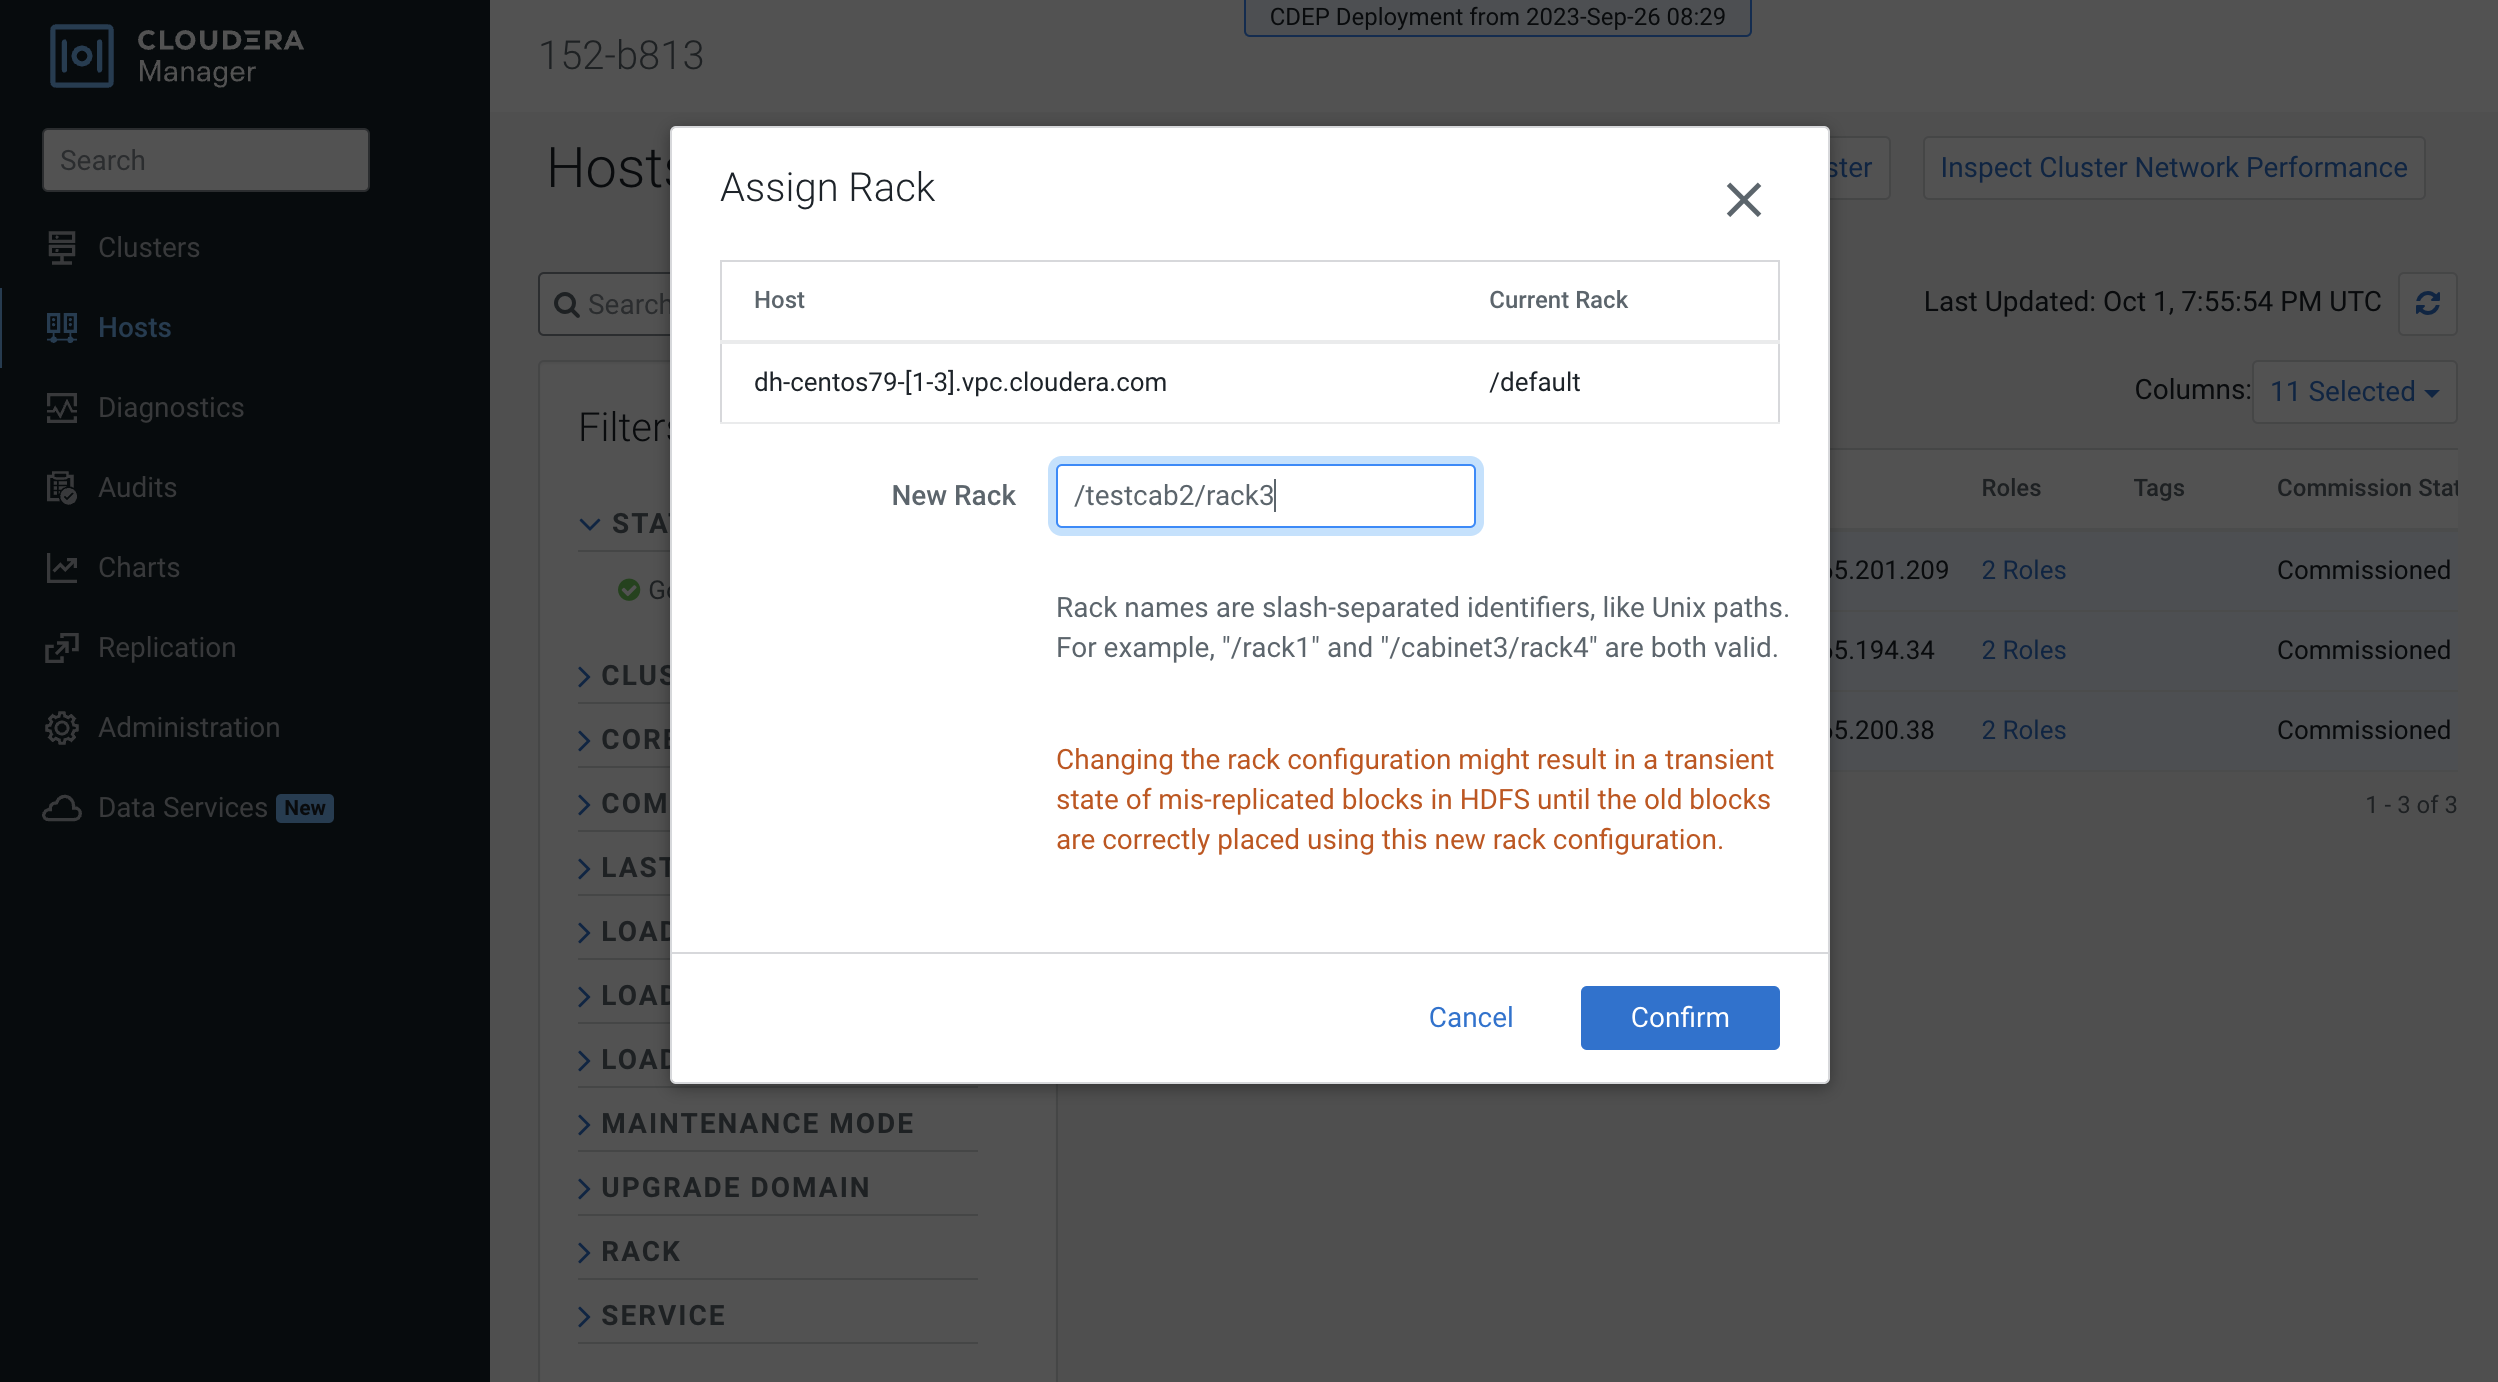Expand the Rack filter section
Screen dimensions: 2498x1382
coord(640,1251)
